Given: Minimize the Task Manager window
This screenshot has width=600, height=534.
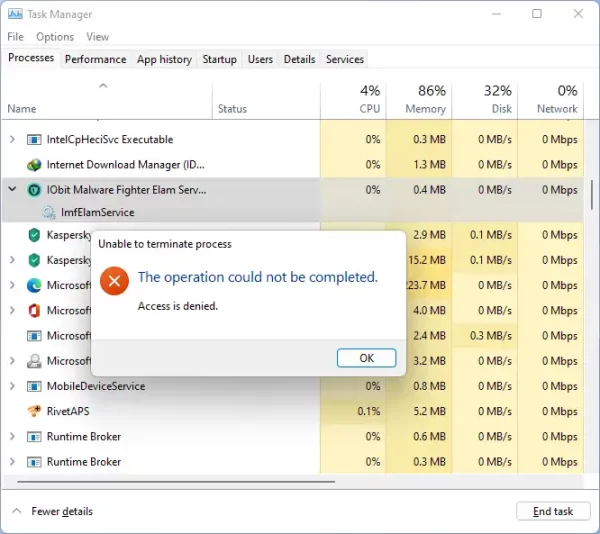Looking at the screenshot, I should tap(496, 14).
